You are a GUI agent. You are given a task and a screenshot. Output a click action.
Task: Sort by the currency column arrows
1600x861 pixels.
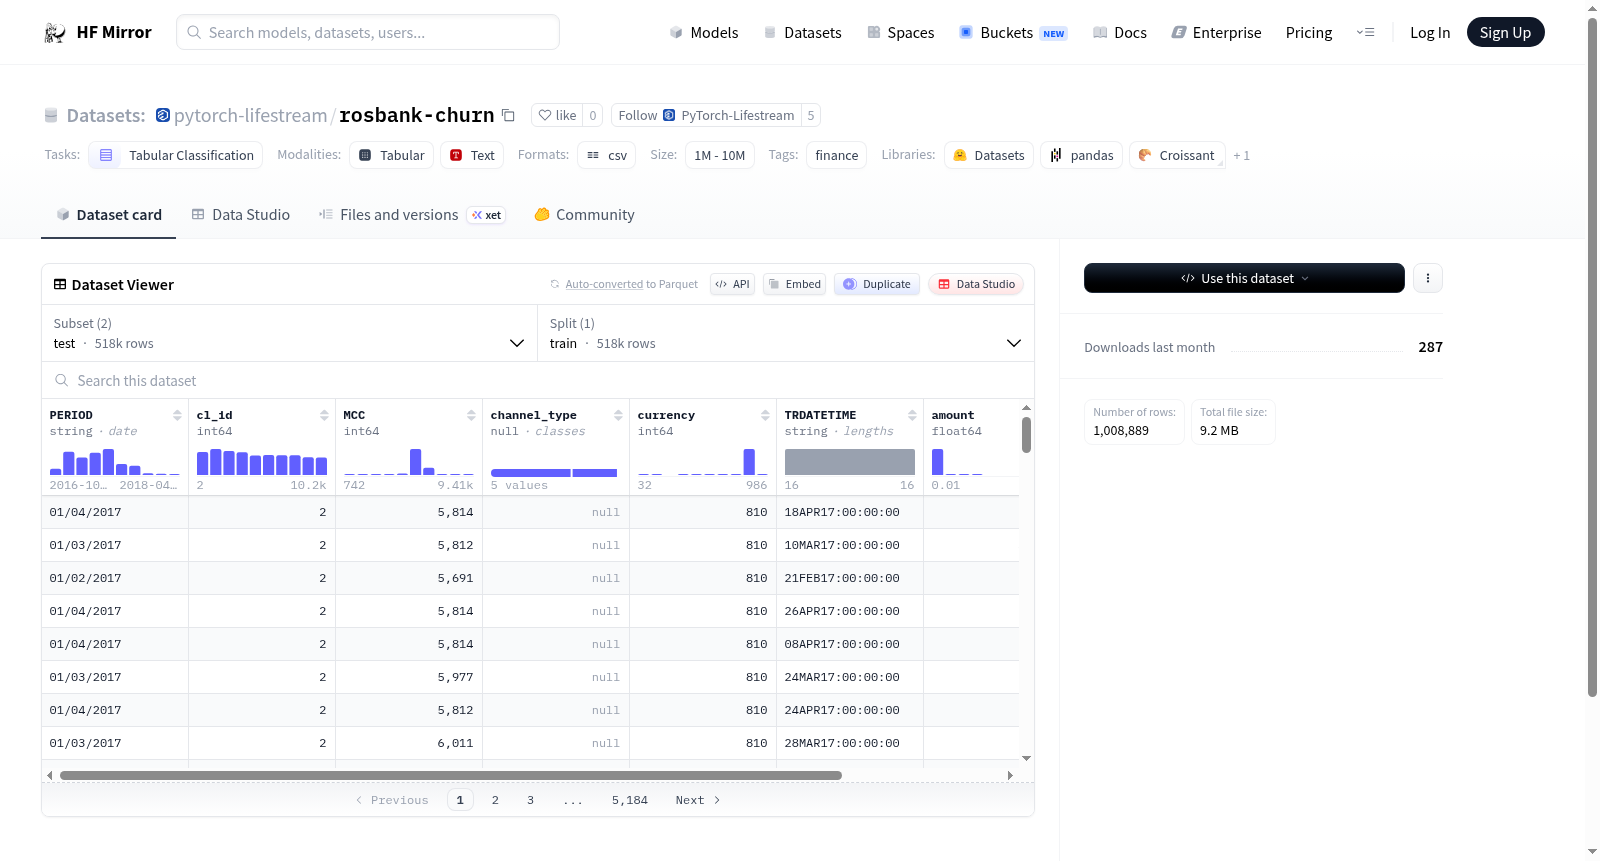tap(765, 415)
